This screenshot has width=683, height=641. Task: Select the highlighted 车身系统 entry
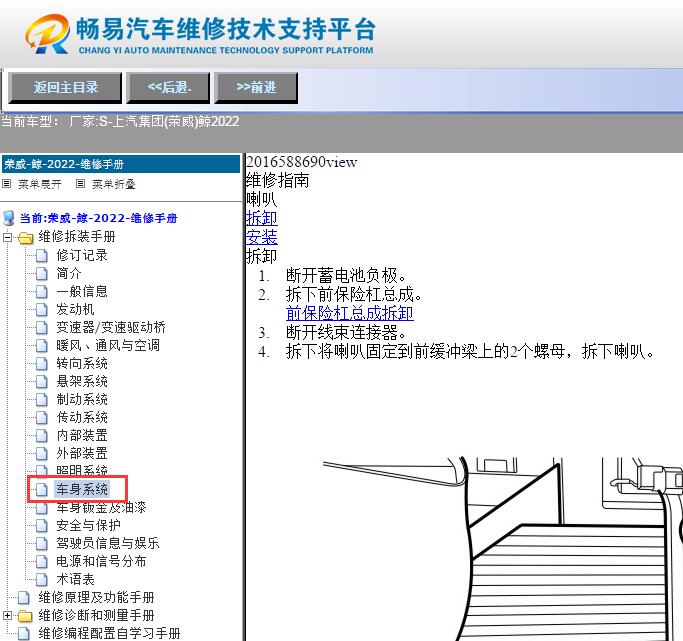point(82,489)
